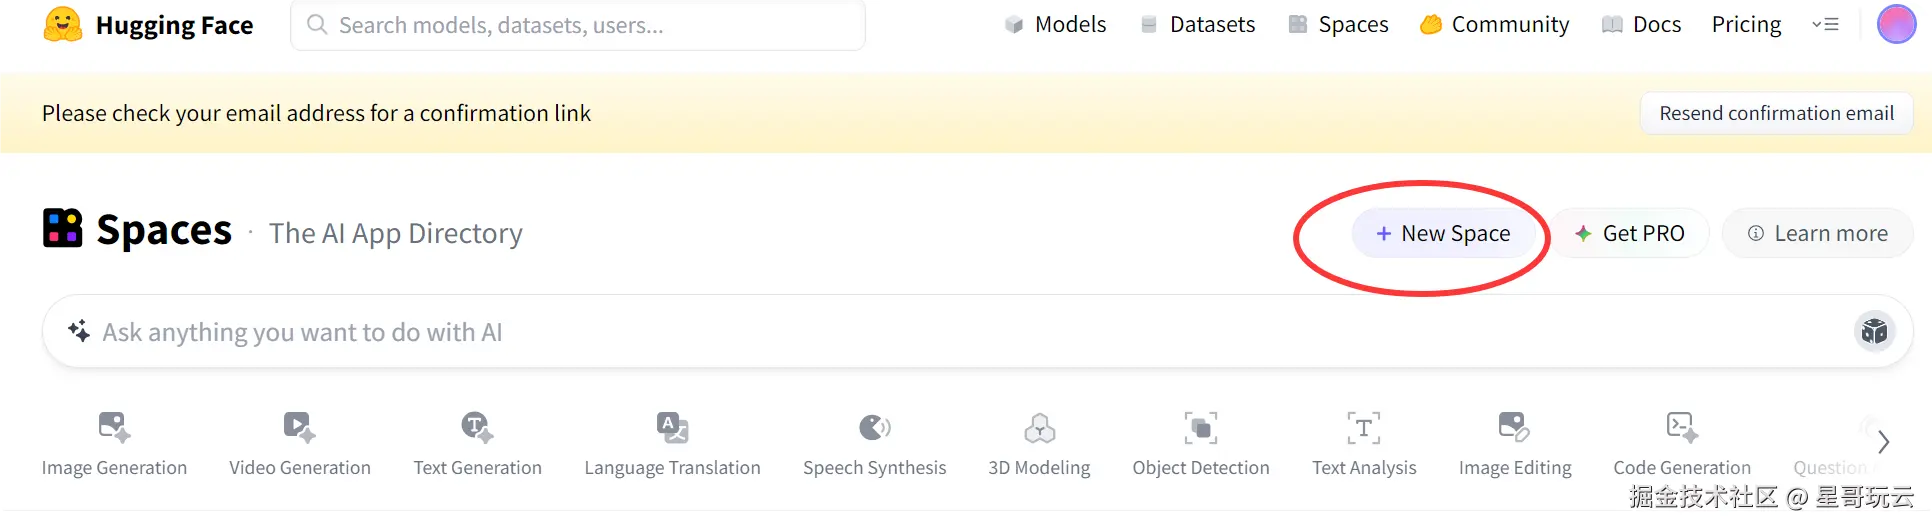Go to the Datasets page
Screen dimensions: 1932x528
click(1198, 25)
